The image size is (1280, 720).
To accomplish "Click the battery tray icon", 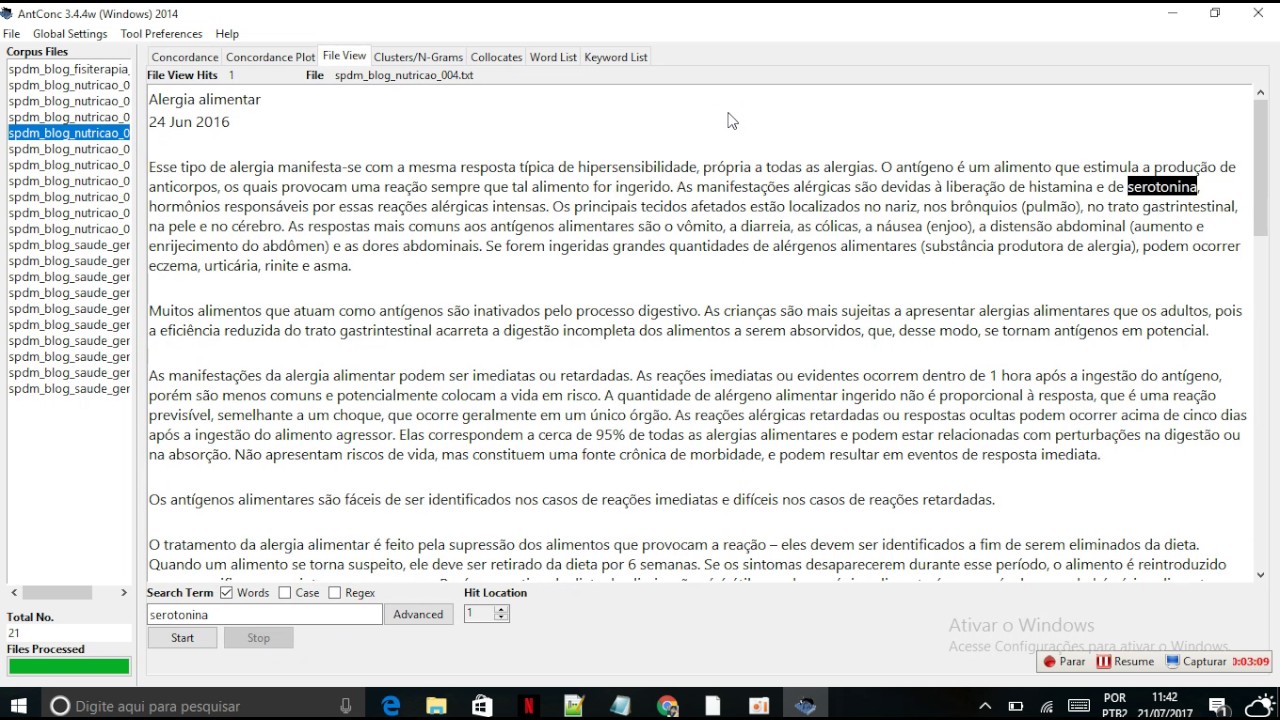I will coord(1016,706).
